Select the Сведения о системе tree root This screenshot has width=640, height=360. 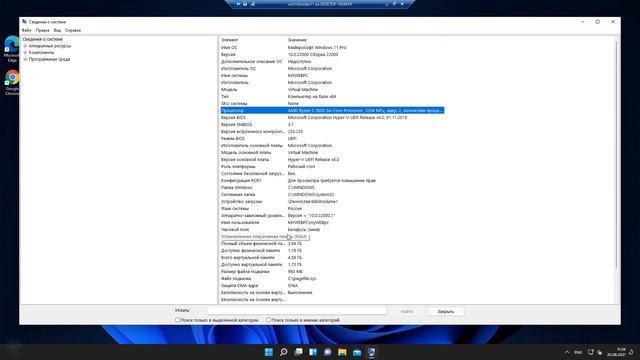42,39
